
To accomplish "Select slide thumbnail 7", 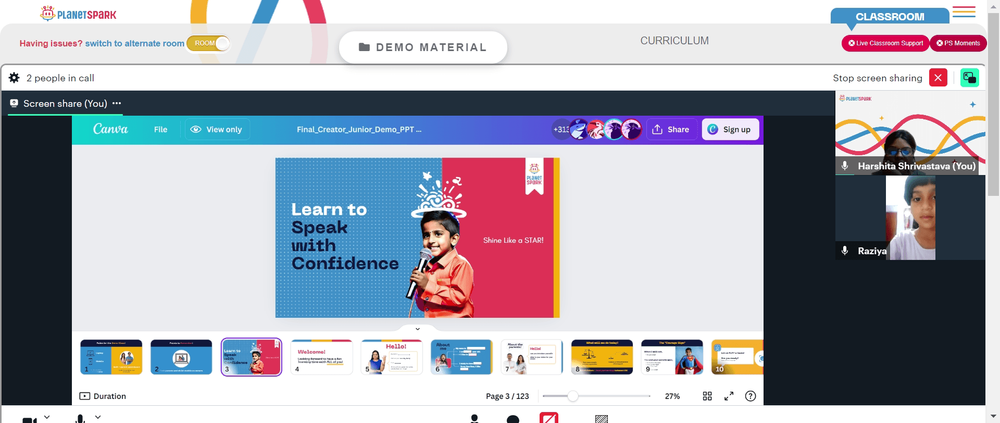I will (532, 357).
